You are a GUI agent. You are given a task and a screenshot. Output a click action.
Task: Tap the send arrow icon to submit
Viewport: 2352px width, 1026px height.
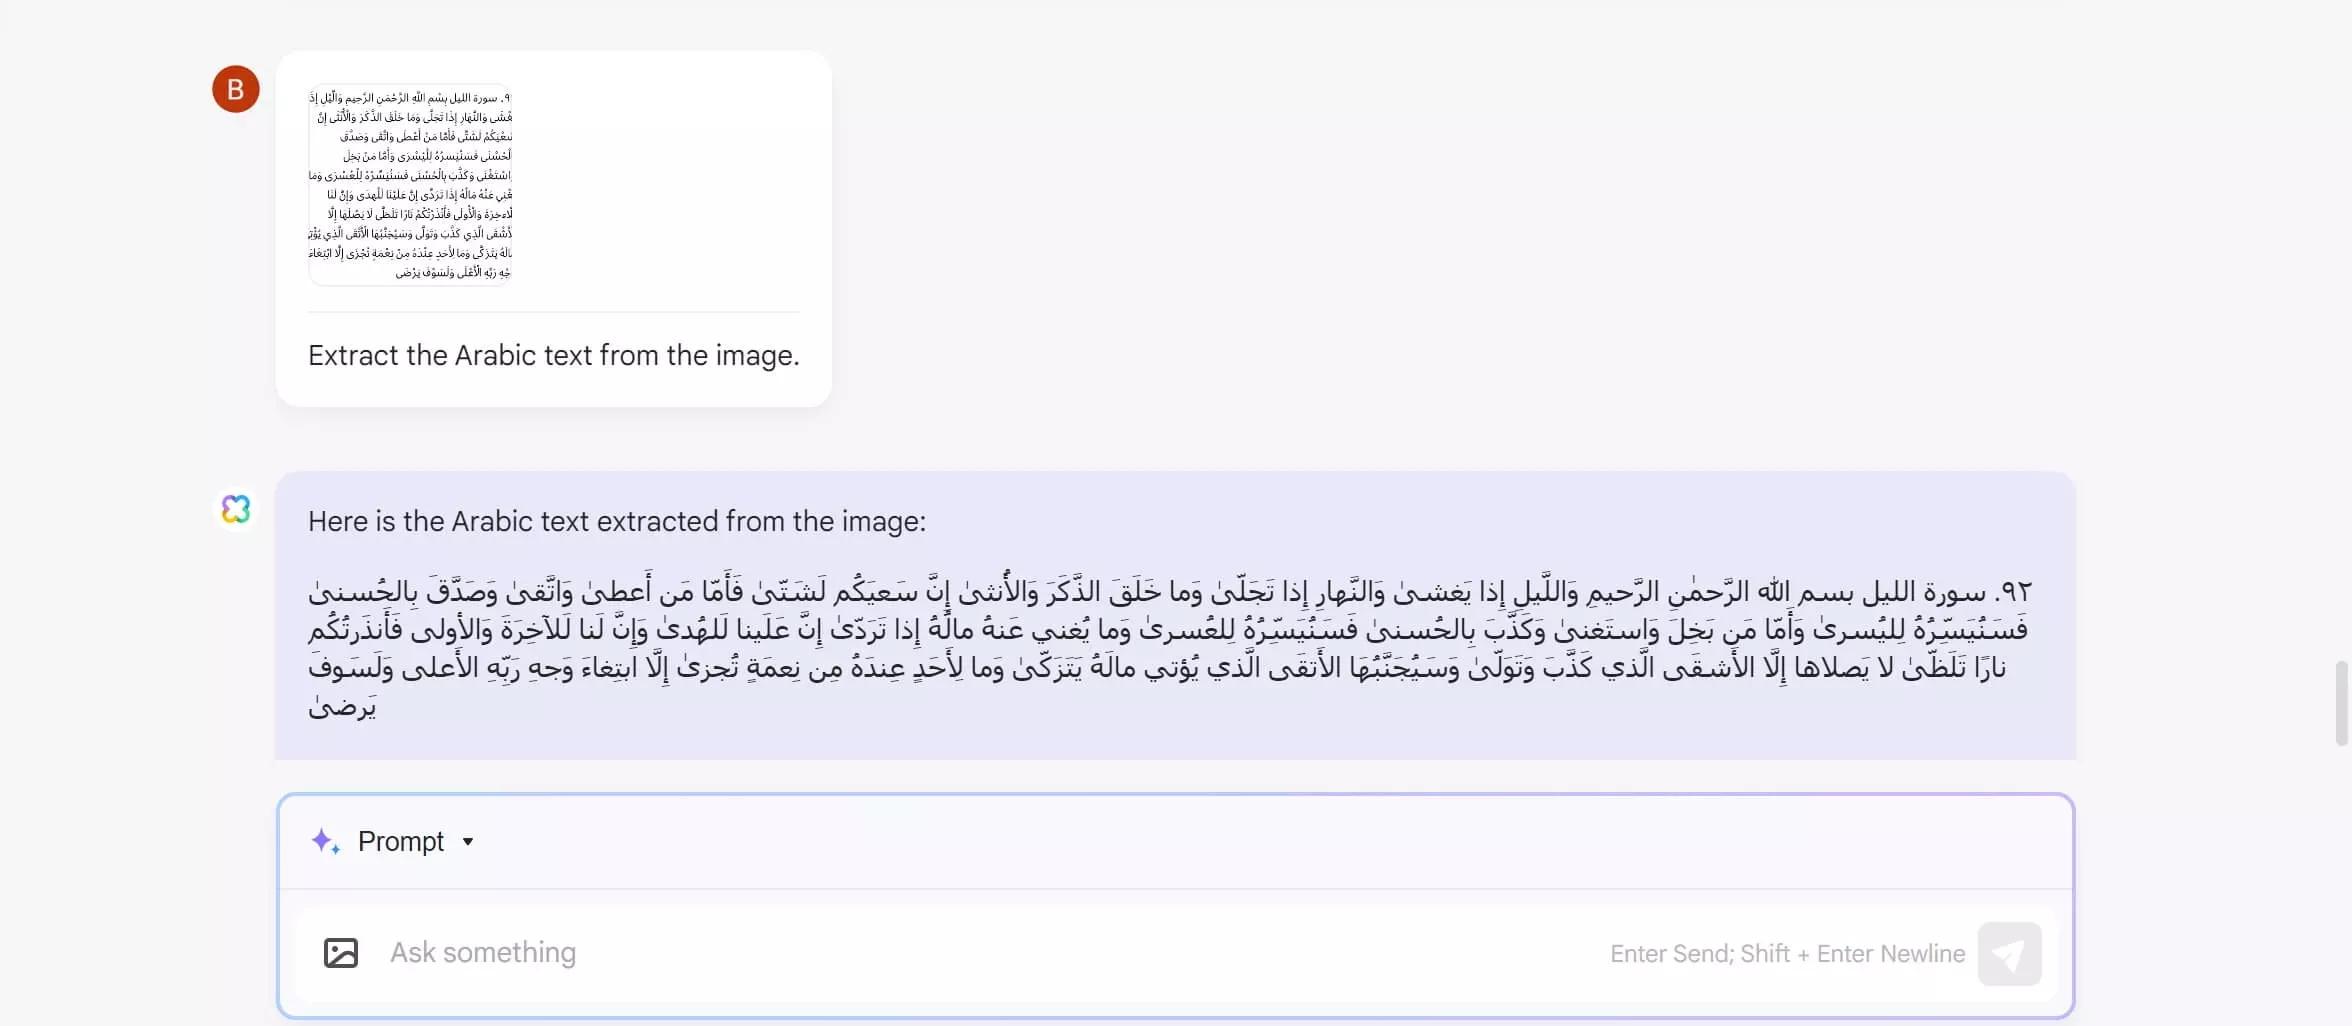[x=2011, y=953]
